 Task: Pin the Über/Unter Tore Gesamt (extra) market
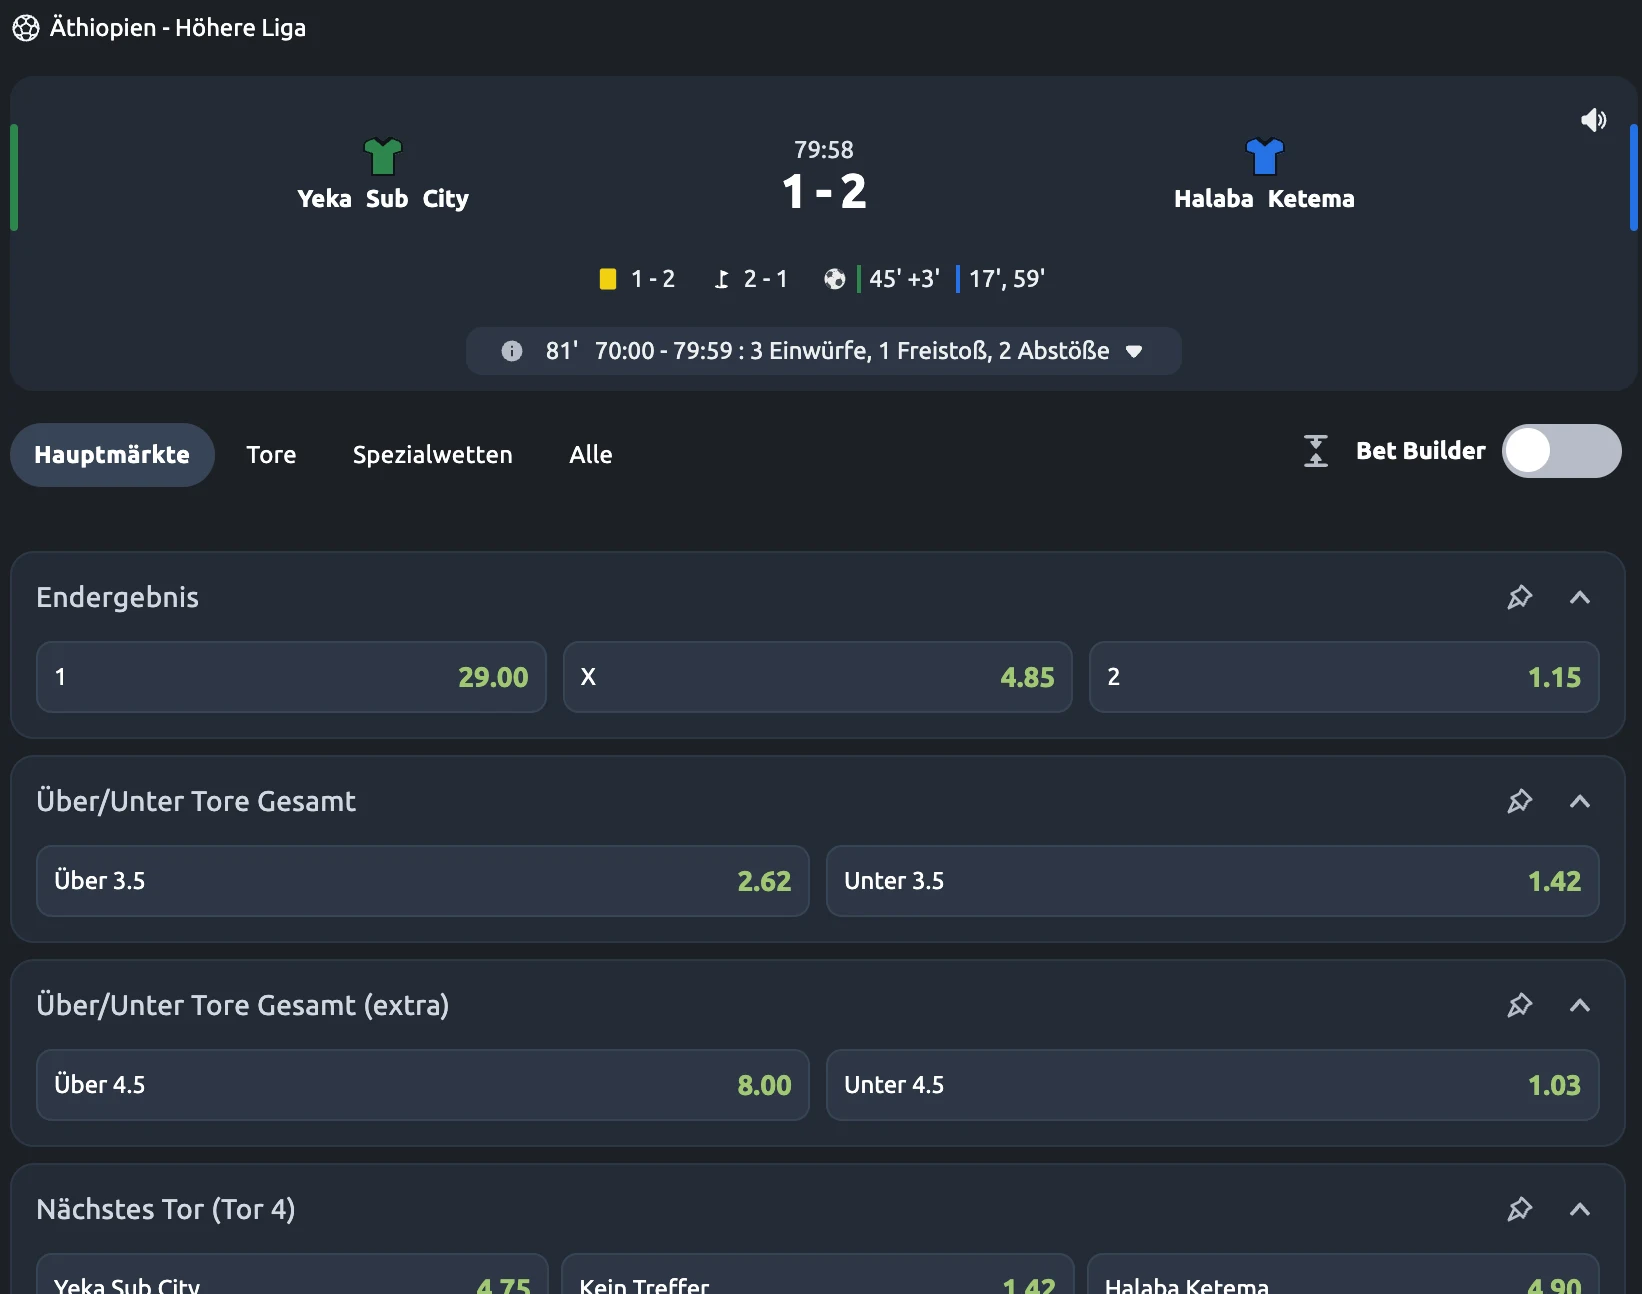pyautogui.click(x=1520, y=1005)
